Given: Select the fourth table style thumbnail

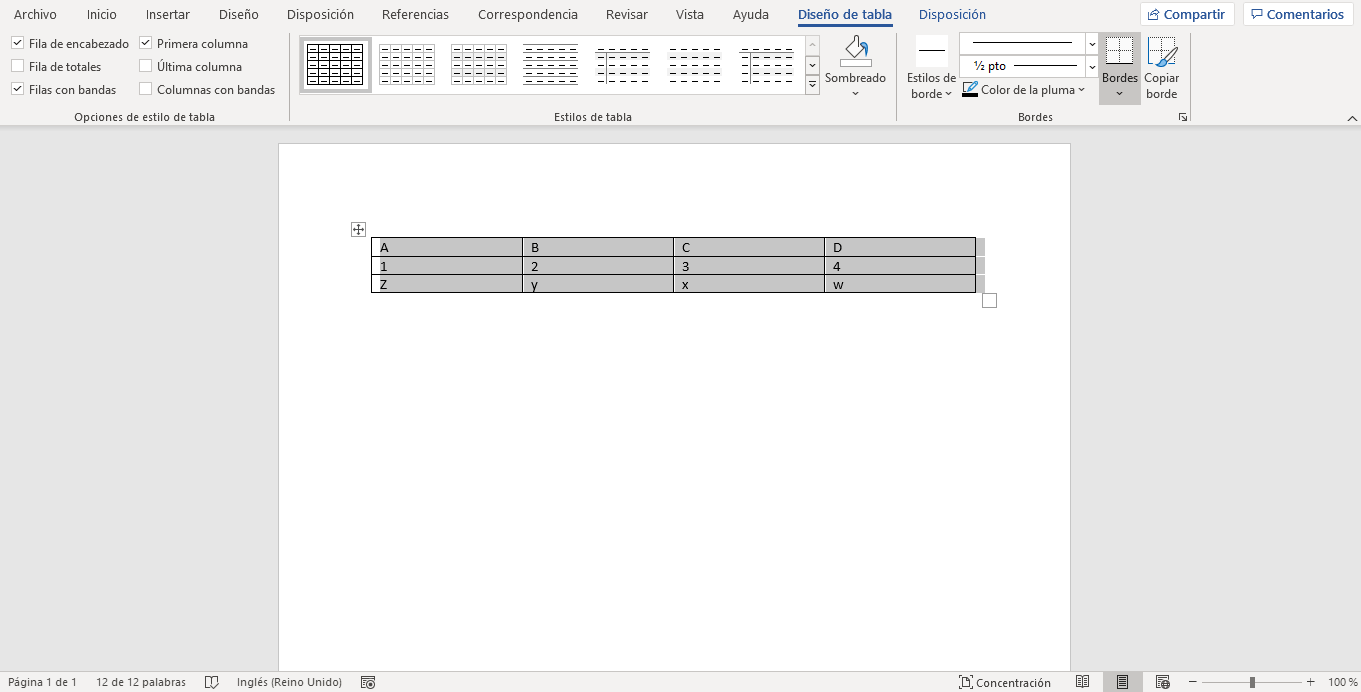Looking at the screenshot, I should coord(551,65).
